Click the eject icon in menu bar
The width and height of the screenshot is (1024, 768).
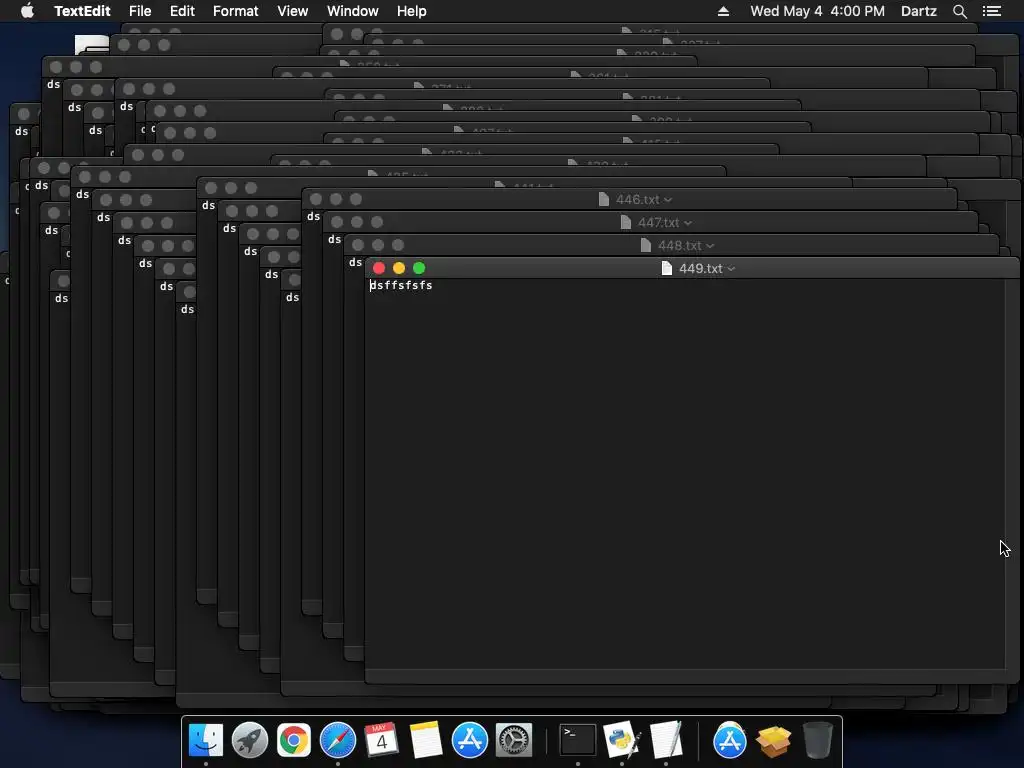pyautogui.click(x=723, y=11)
